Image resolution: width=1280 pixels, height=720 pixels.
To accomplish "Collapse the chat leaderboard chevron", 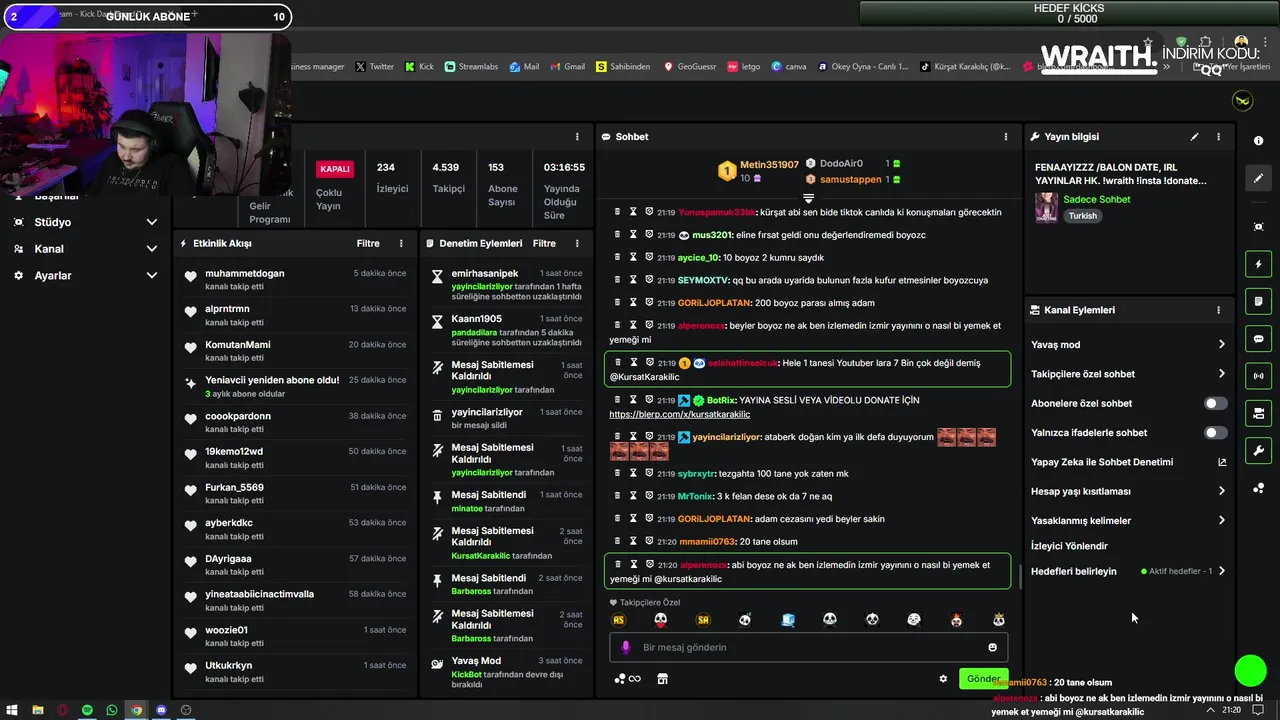I will [x=808, y=198].
